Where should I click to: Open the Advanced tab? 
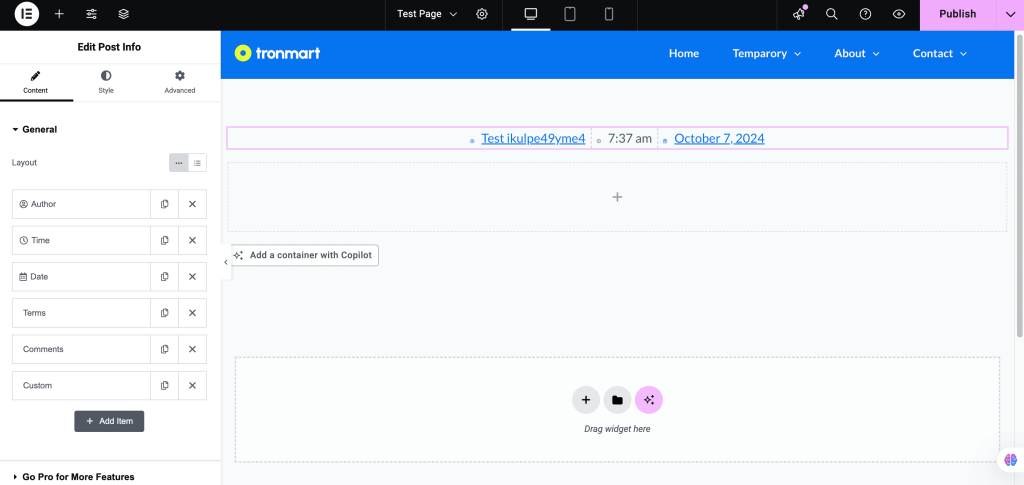(x=180, y=82)
